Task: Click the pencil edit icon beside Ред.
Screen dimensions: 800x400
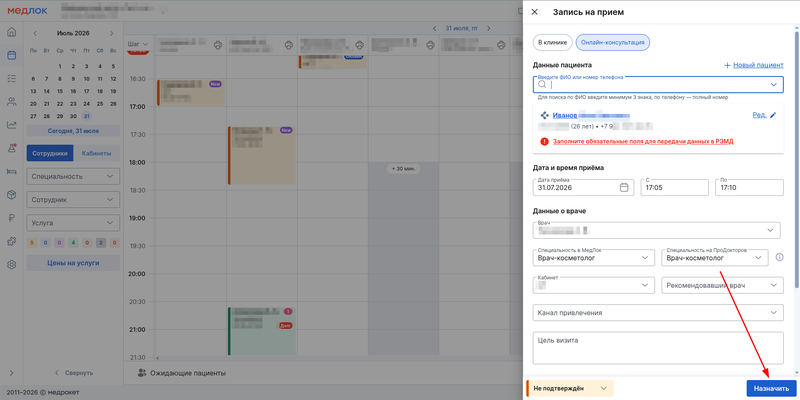Action: pyautogui.click(x=773, y=115)
